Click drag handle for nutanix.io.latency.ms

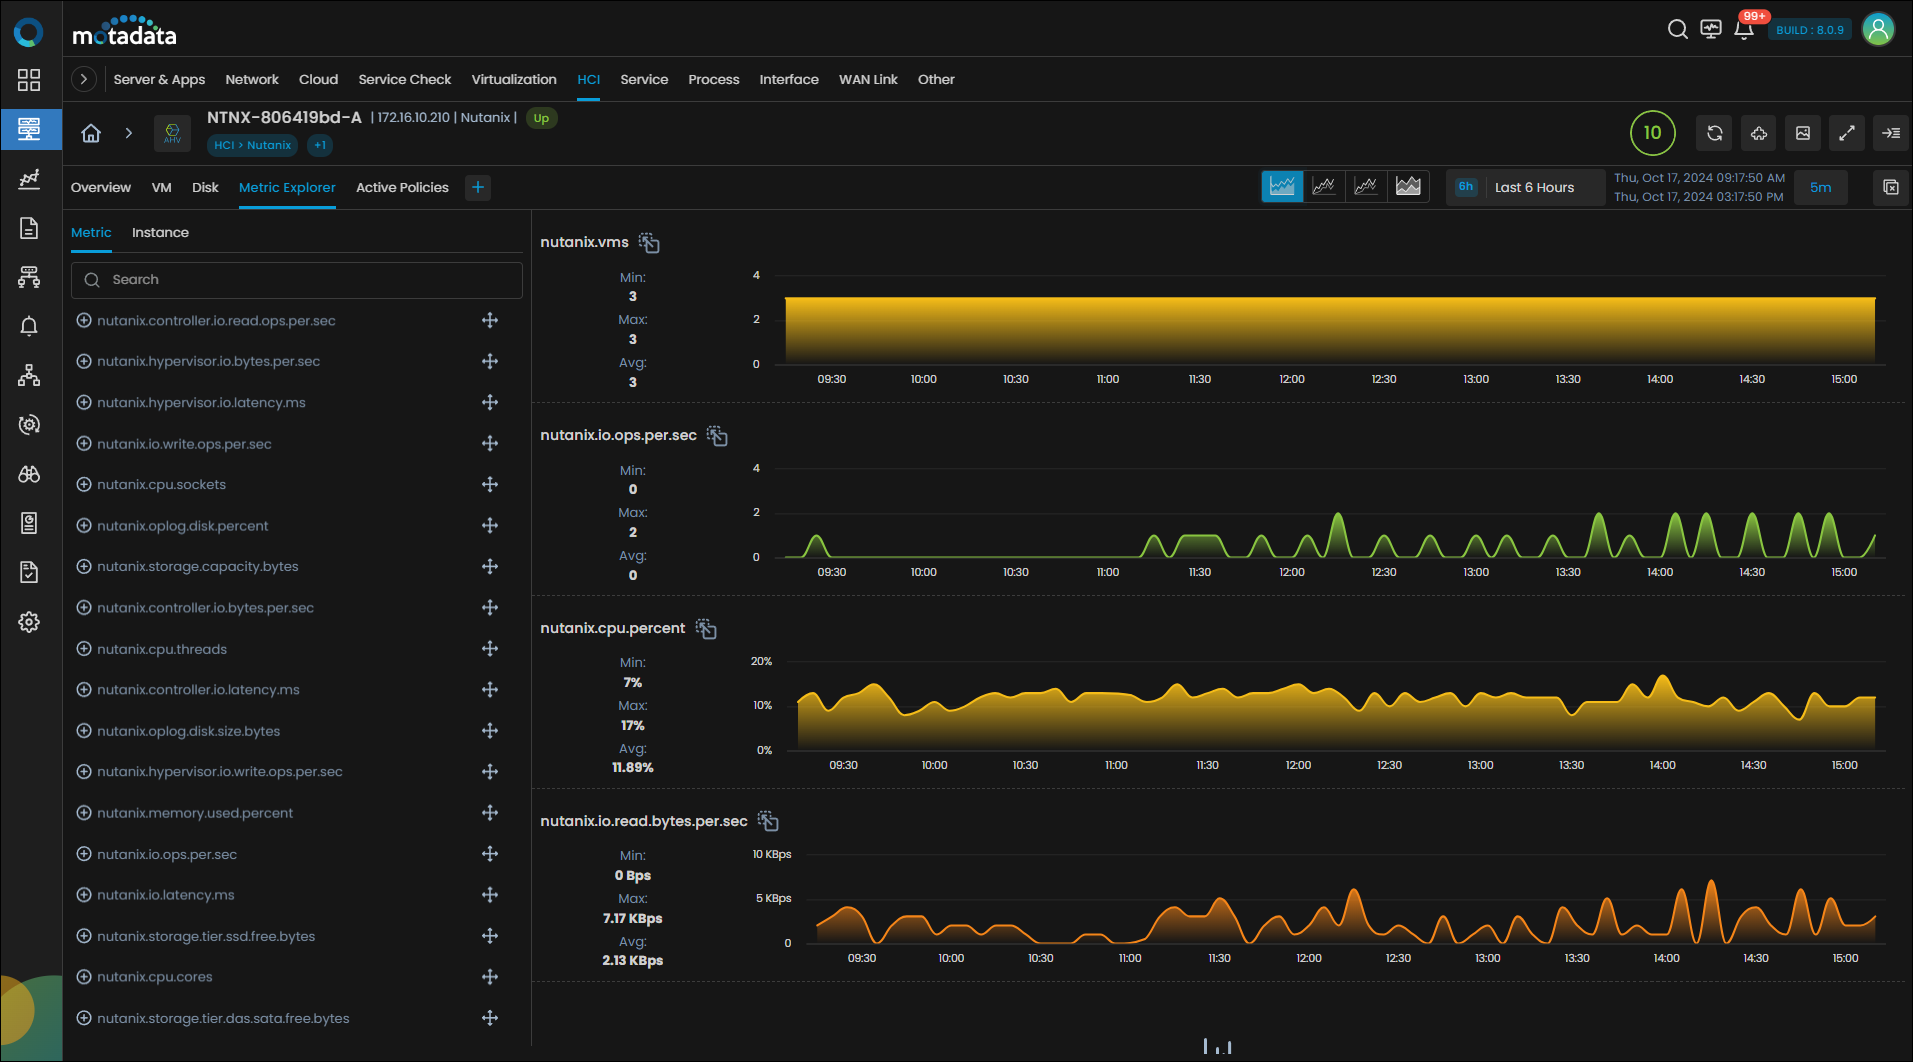[x=490, y=895]
